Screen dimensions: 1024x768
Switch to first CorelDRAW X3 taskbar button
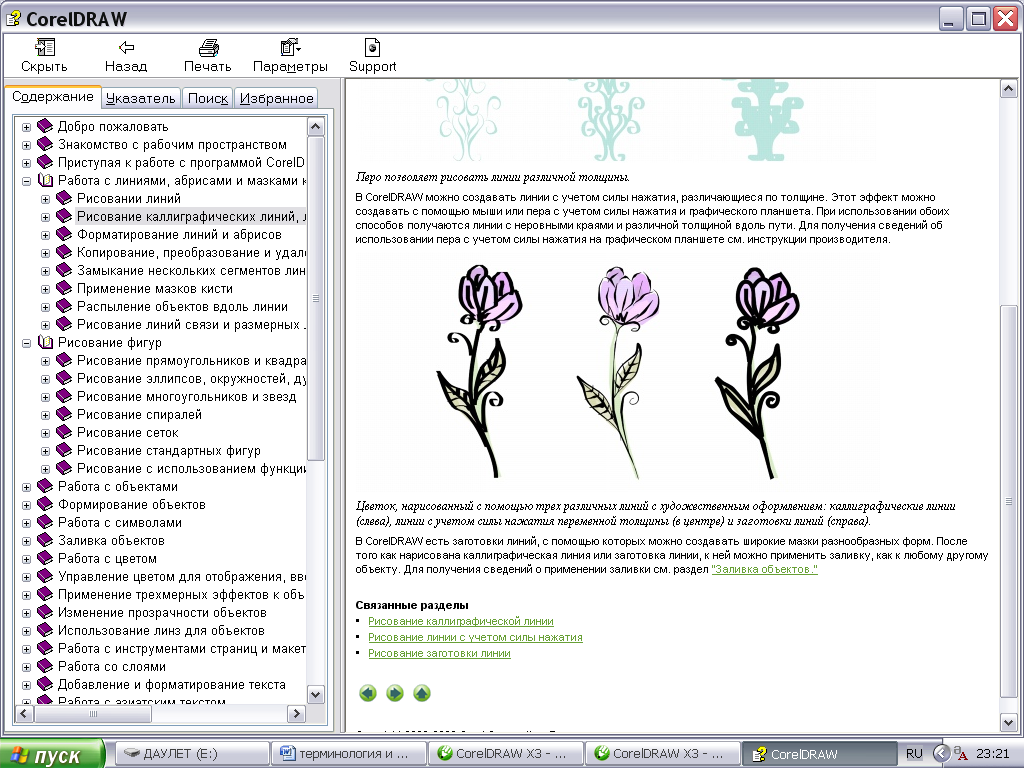(x=505, y=754)
